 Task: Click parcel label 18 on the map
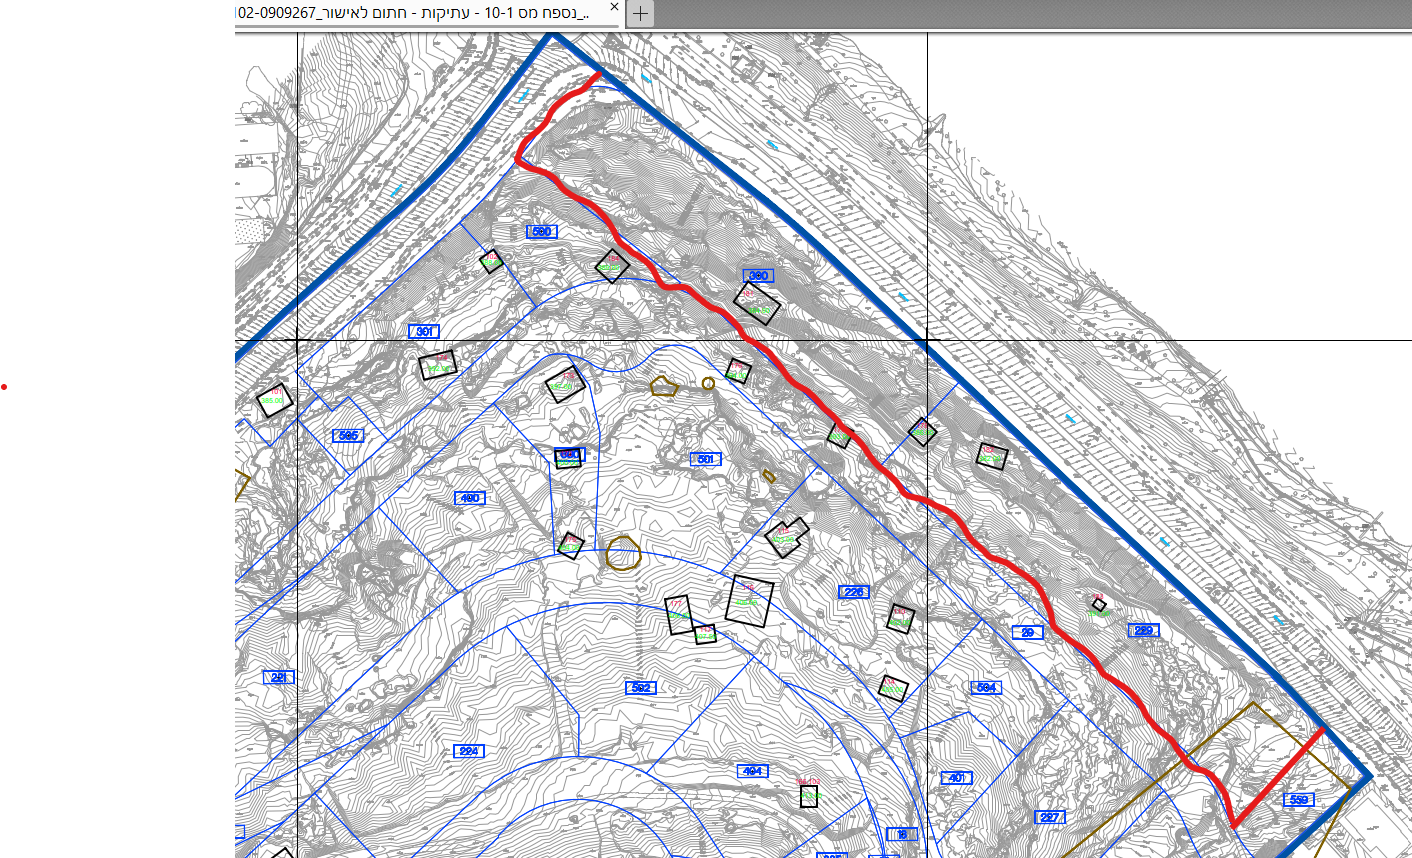(901, 835)
